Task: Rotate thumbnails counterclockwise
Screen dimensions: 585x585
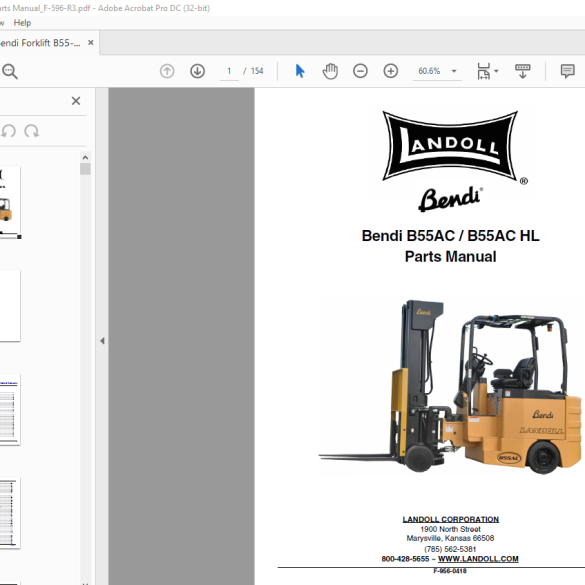Action: pos(9,131)
